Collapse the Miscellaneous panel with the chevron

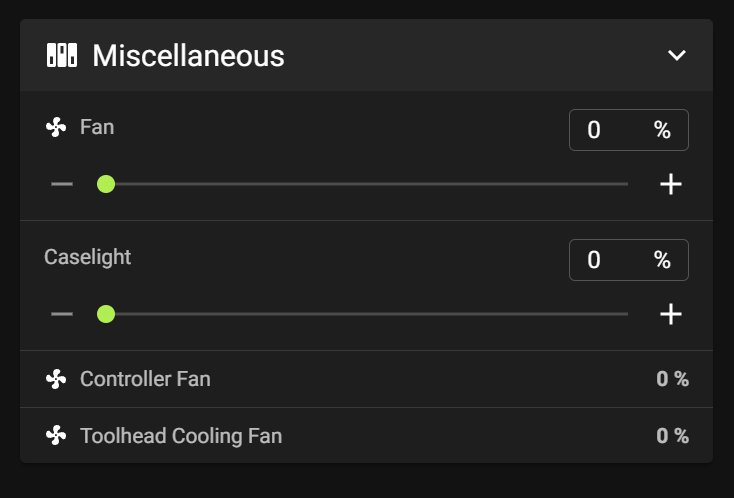(676, 55)
